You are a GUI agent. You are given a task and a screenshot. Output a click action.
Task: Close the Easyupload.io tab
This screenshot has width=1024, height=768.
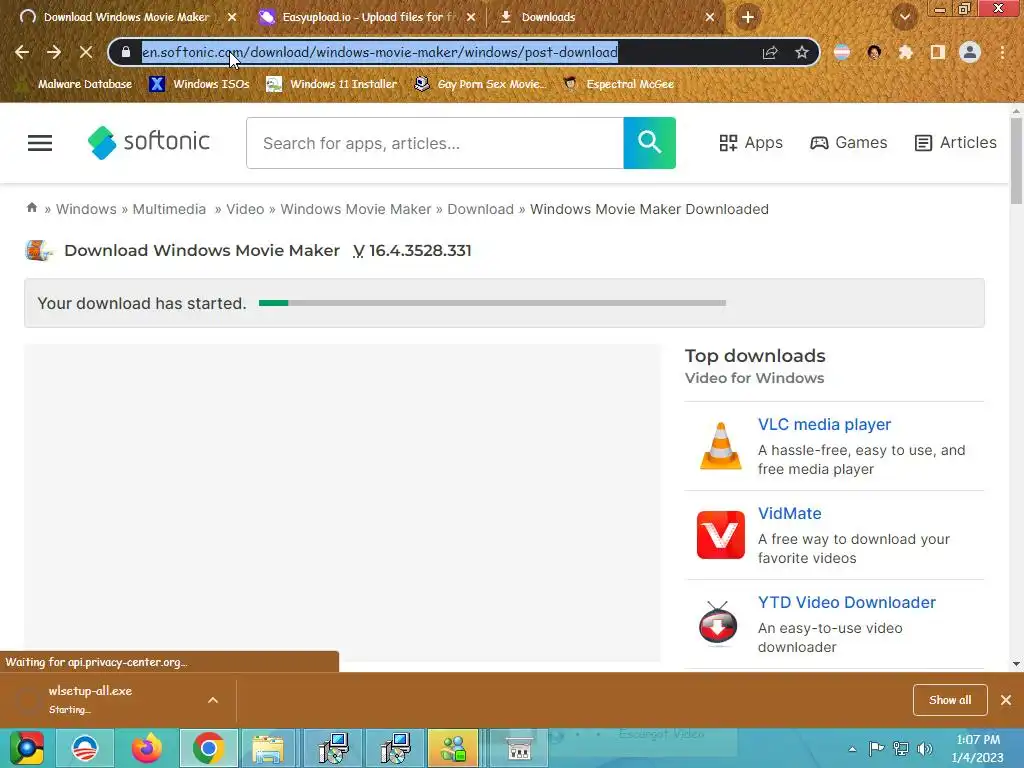pos(472,17)
